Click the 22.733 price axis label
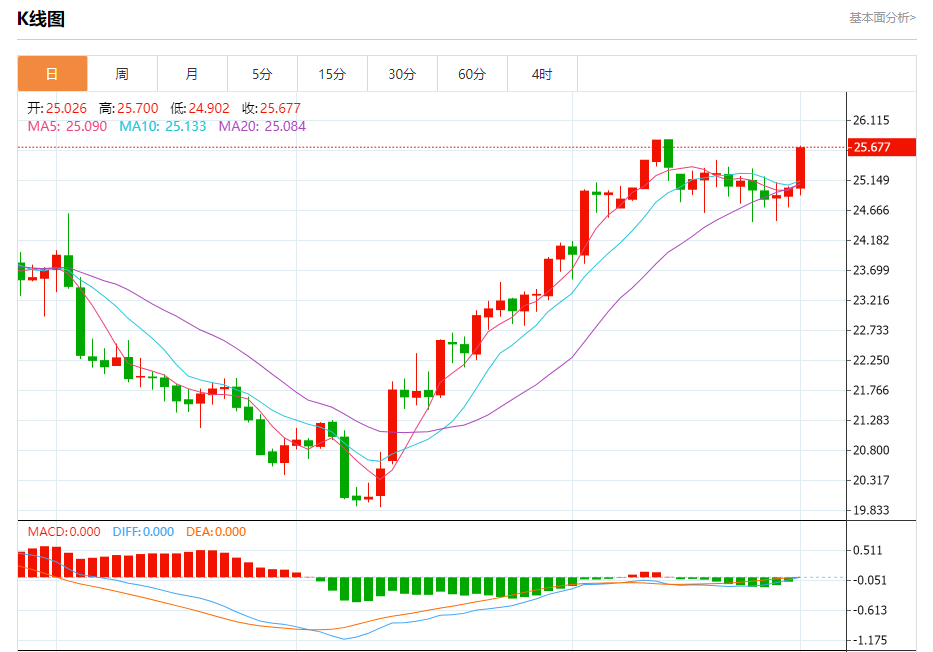 tap(871, 330)
